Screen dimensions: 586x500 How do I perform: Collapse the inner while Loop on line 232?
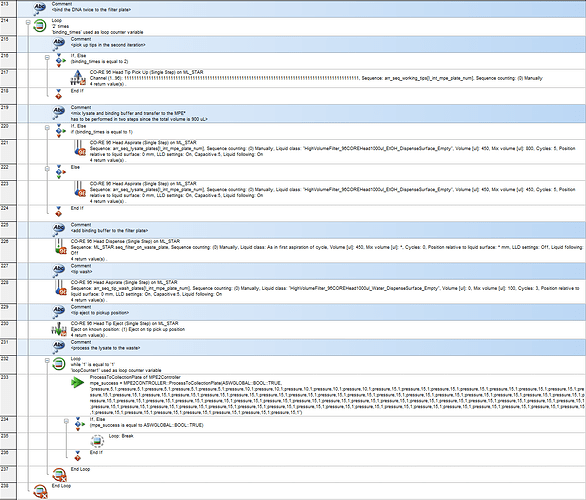(x=47, y=361)
